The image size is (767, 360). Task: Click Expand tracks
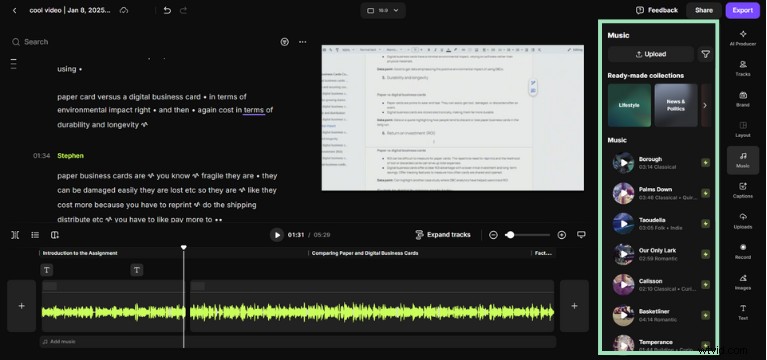(x=443, y=235)
